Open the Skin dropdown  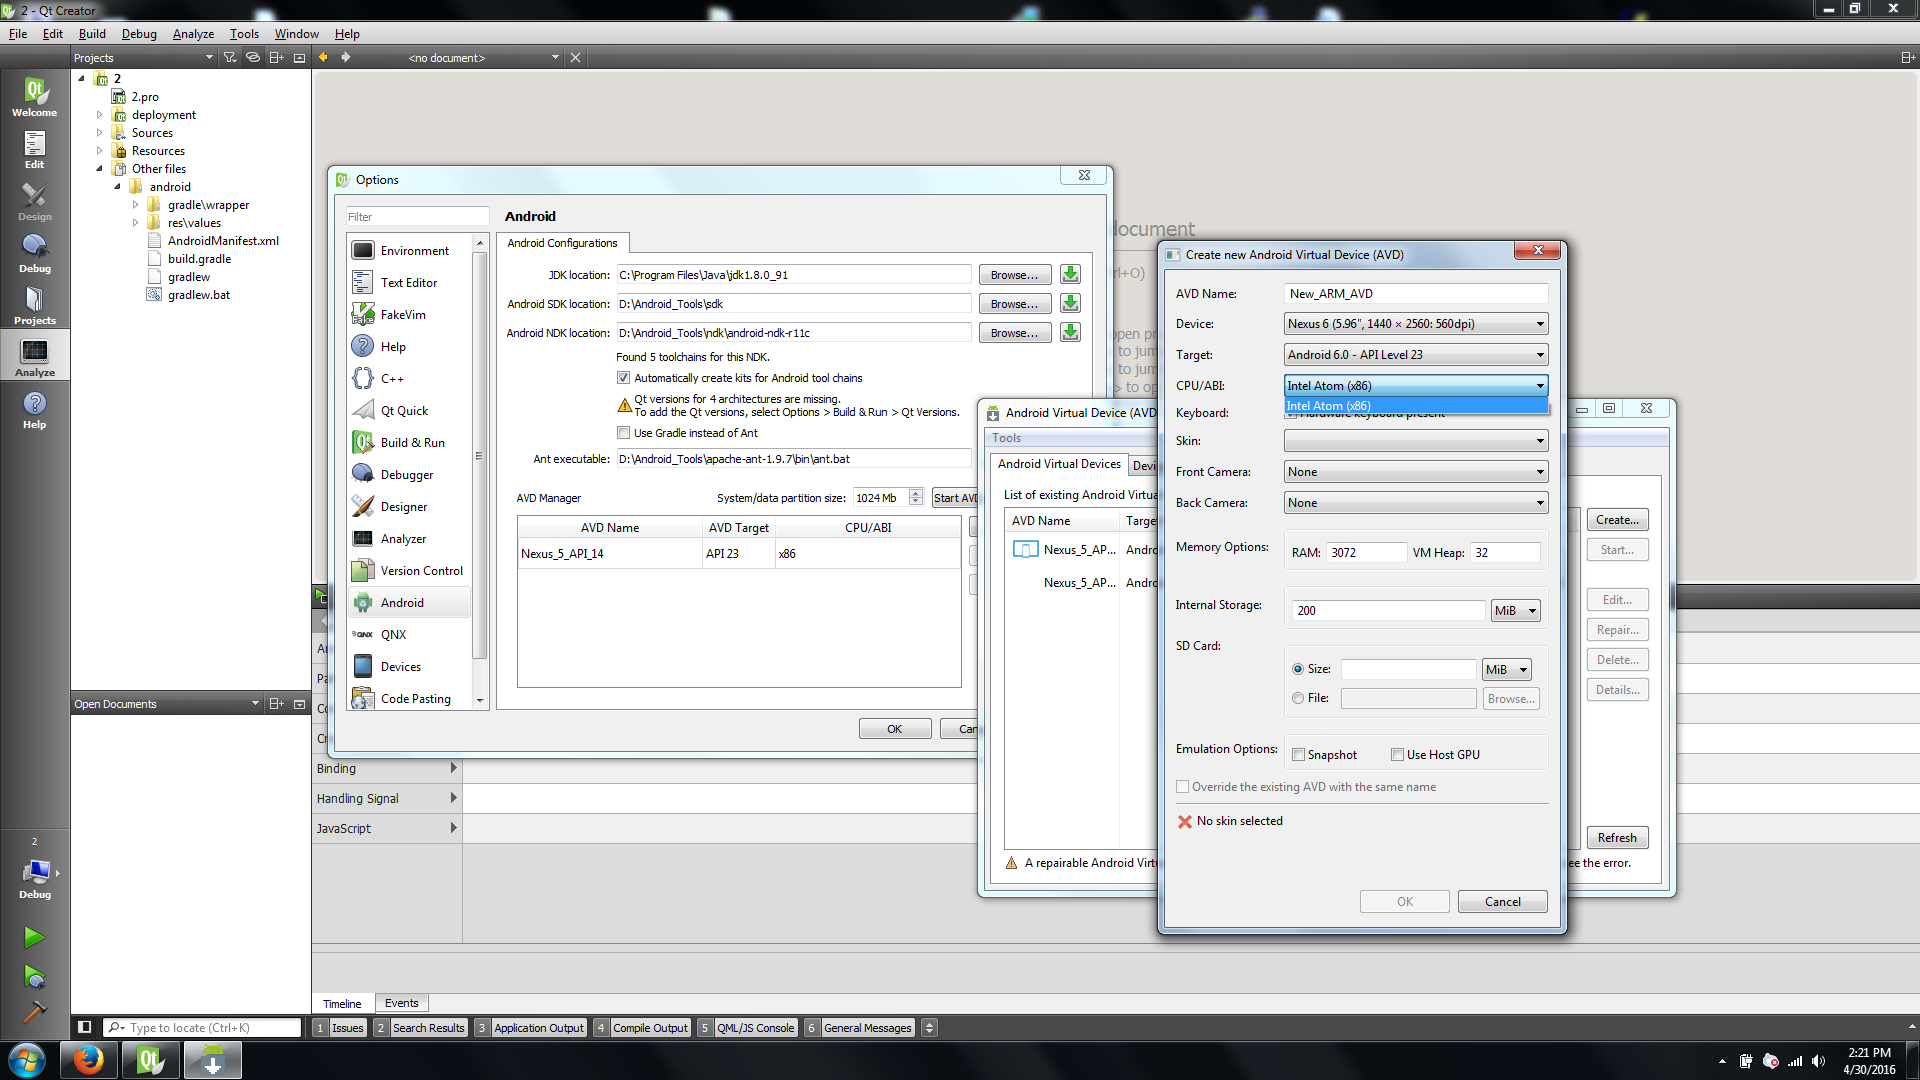click(x=1416, y=441)
